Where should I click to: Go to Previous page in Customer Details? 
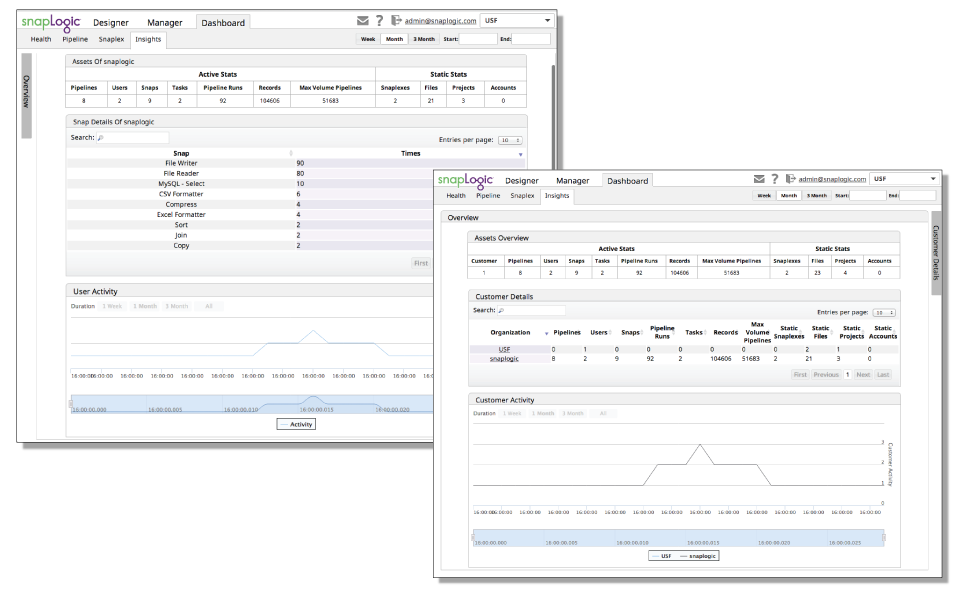826,375
